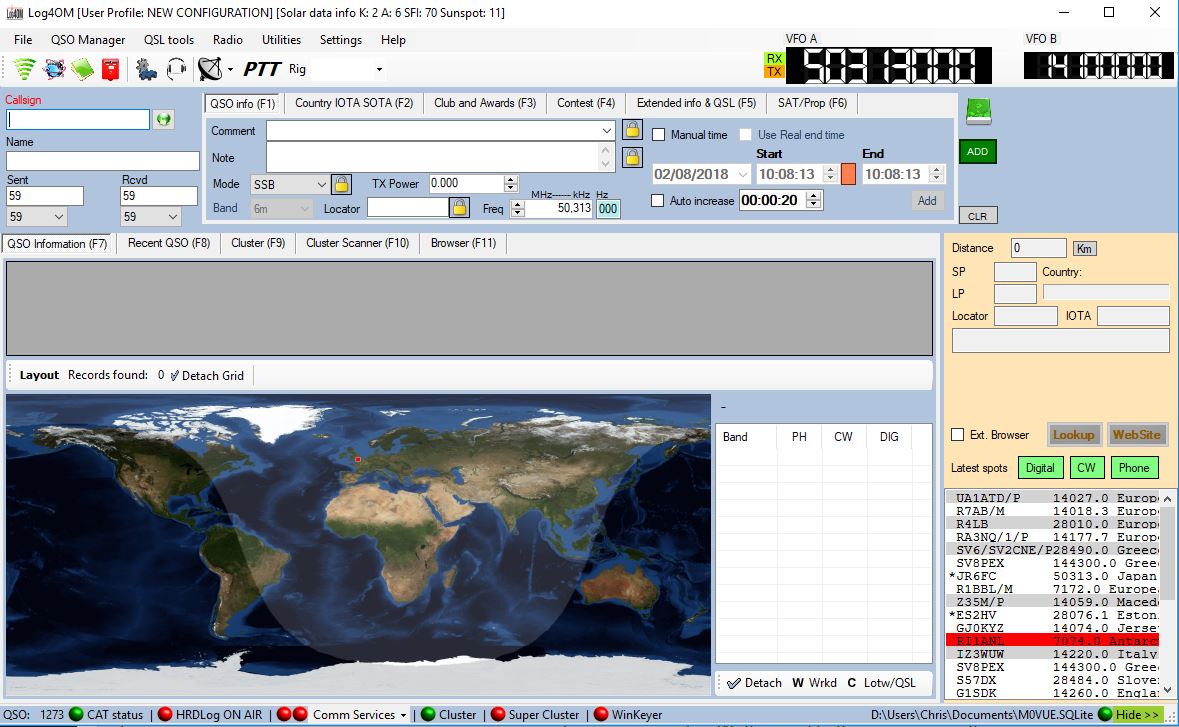Image resolution: width=1179 pixels, height=727 pixels.
Task: Click the Detach Grid checkmark icon
Action: (174, 375)
